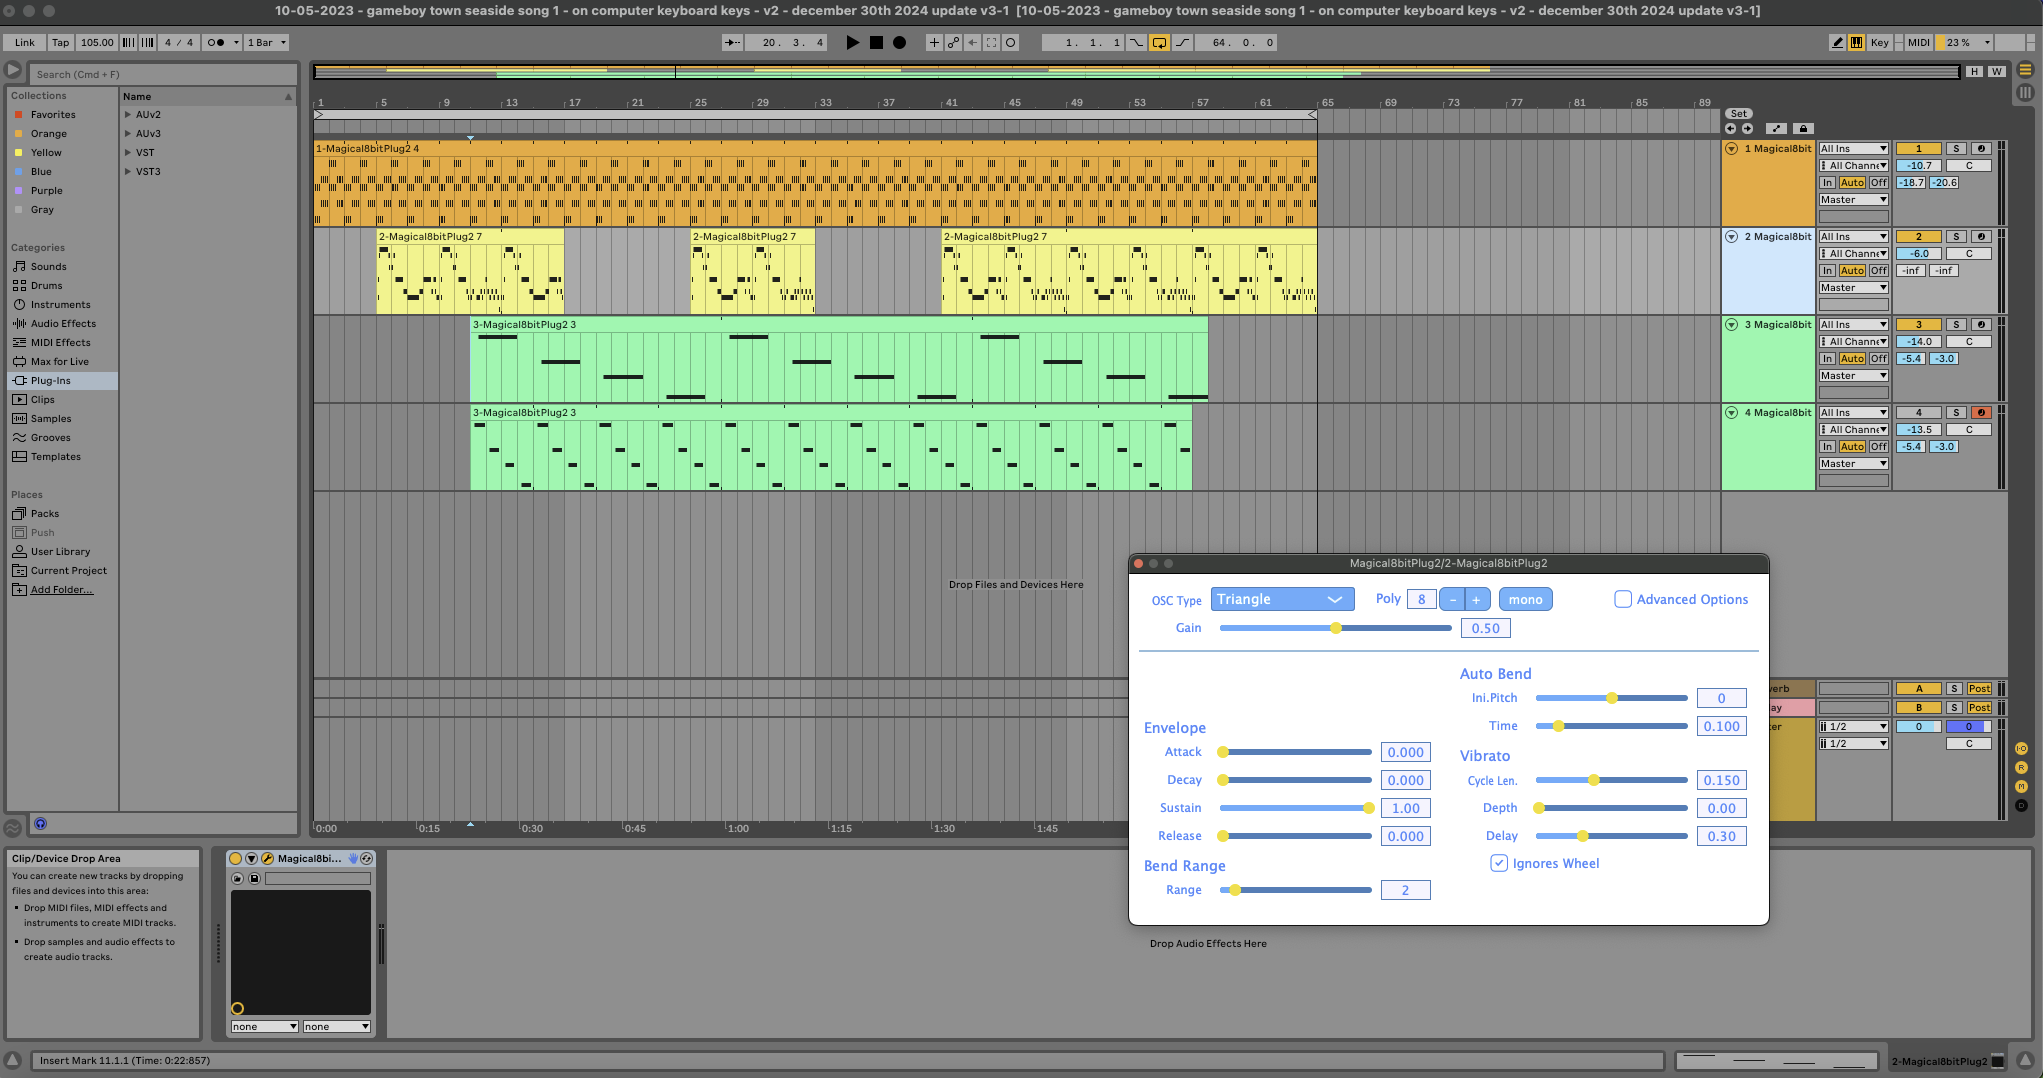The height and width of the screenshot is (1078, 2043).
Task: Expand the VST3 folder
Action: click(x=128, y=172)
